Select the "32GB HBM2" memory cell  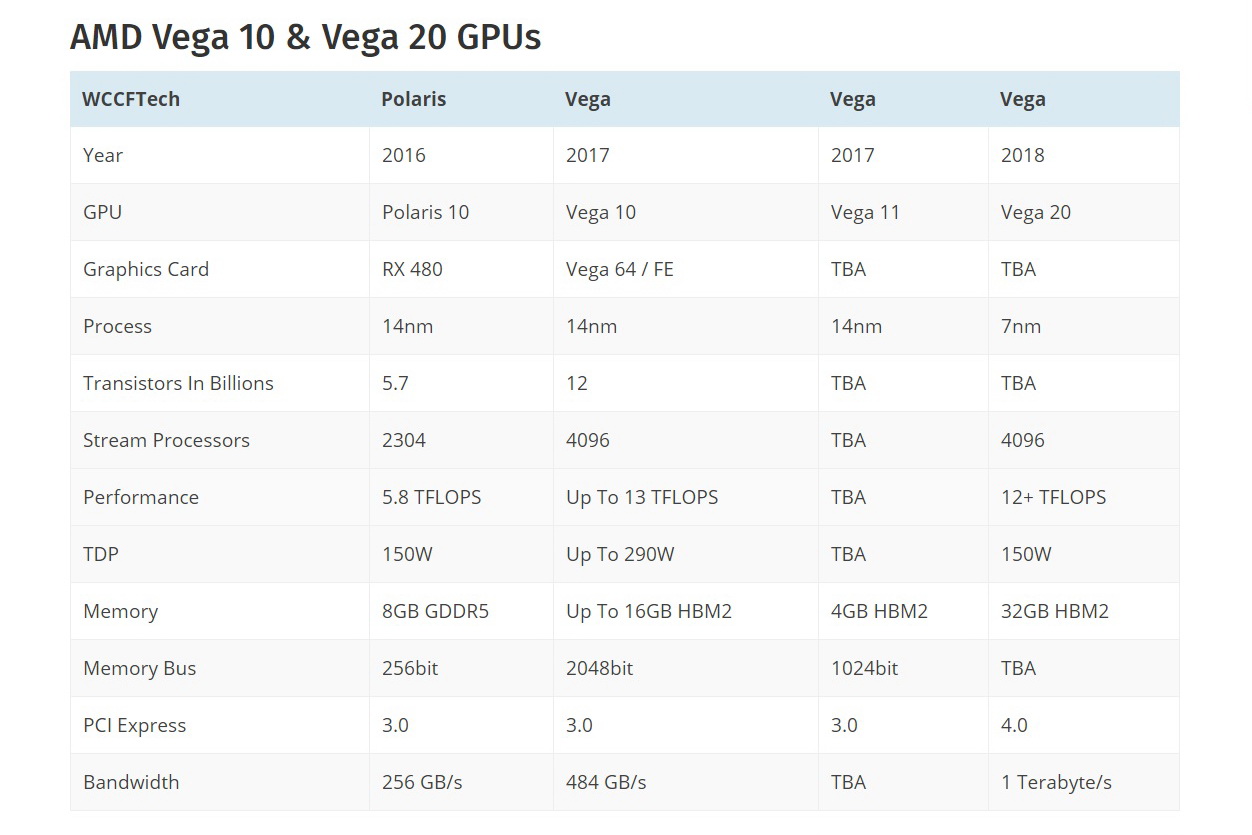[x=1055, y=611]
